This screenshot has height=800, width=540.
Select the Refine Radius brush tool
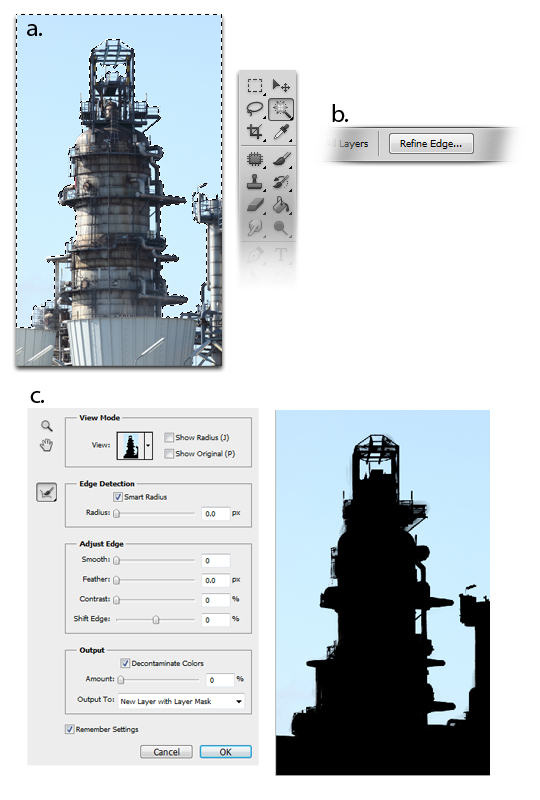(46, 493)
